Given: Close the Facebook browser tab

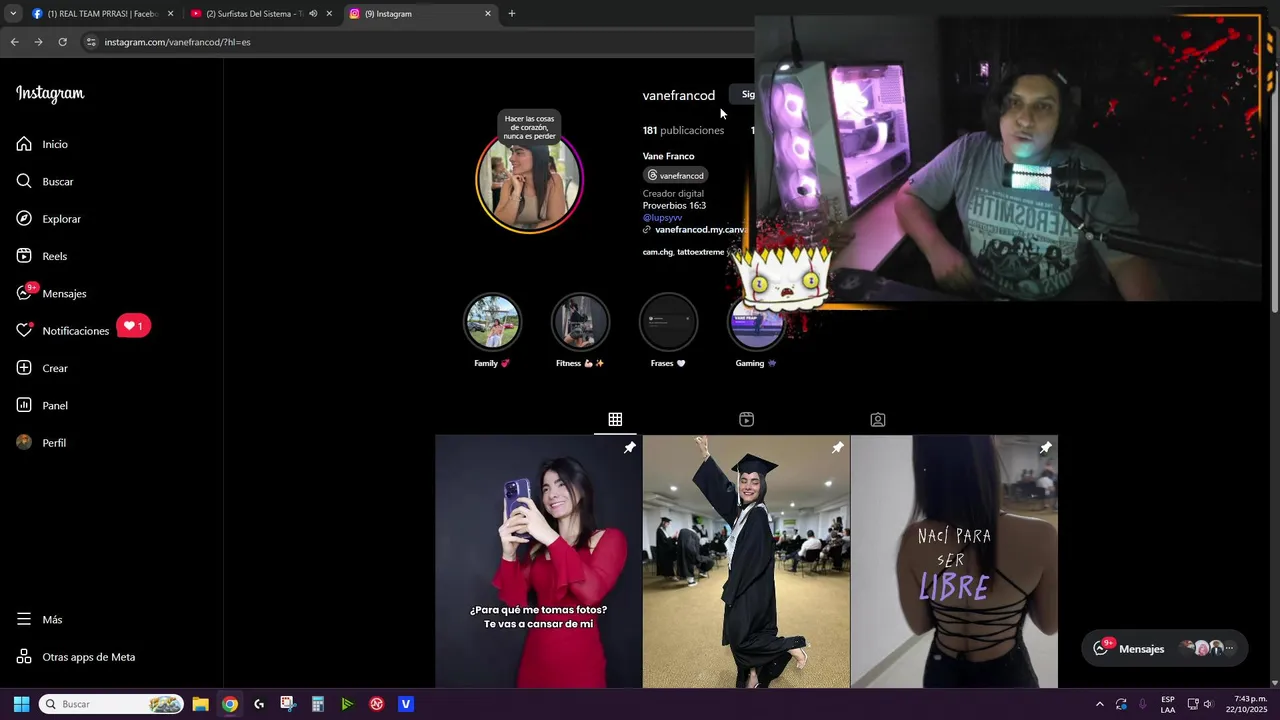Looking at the screenshot, I should point(170,14).
